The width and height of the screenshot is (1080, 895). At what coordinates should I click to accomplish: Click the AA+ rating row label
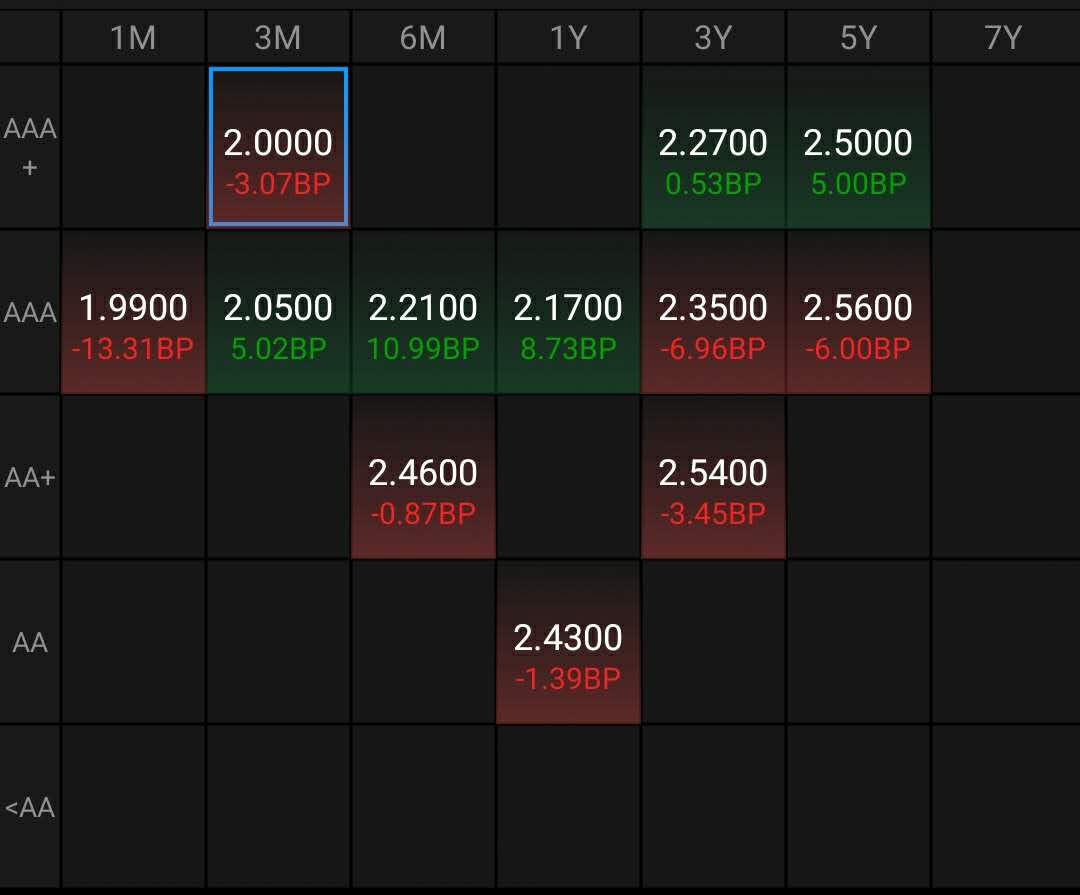(30, 478)
